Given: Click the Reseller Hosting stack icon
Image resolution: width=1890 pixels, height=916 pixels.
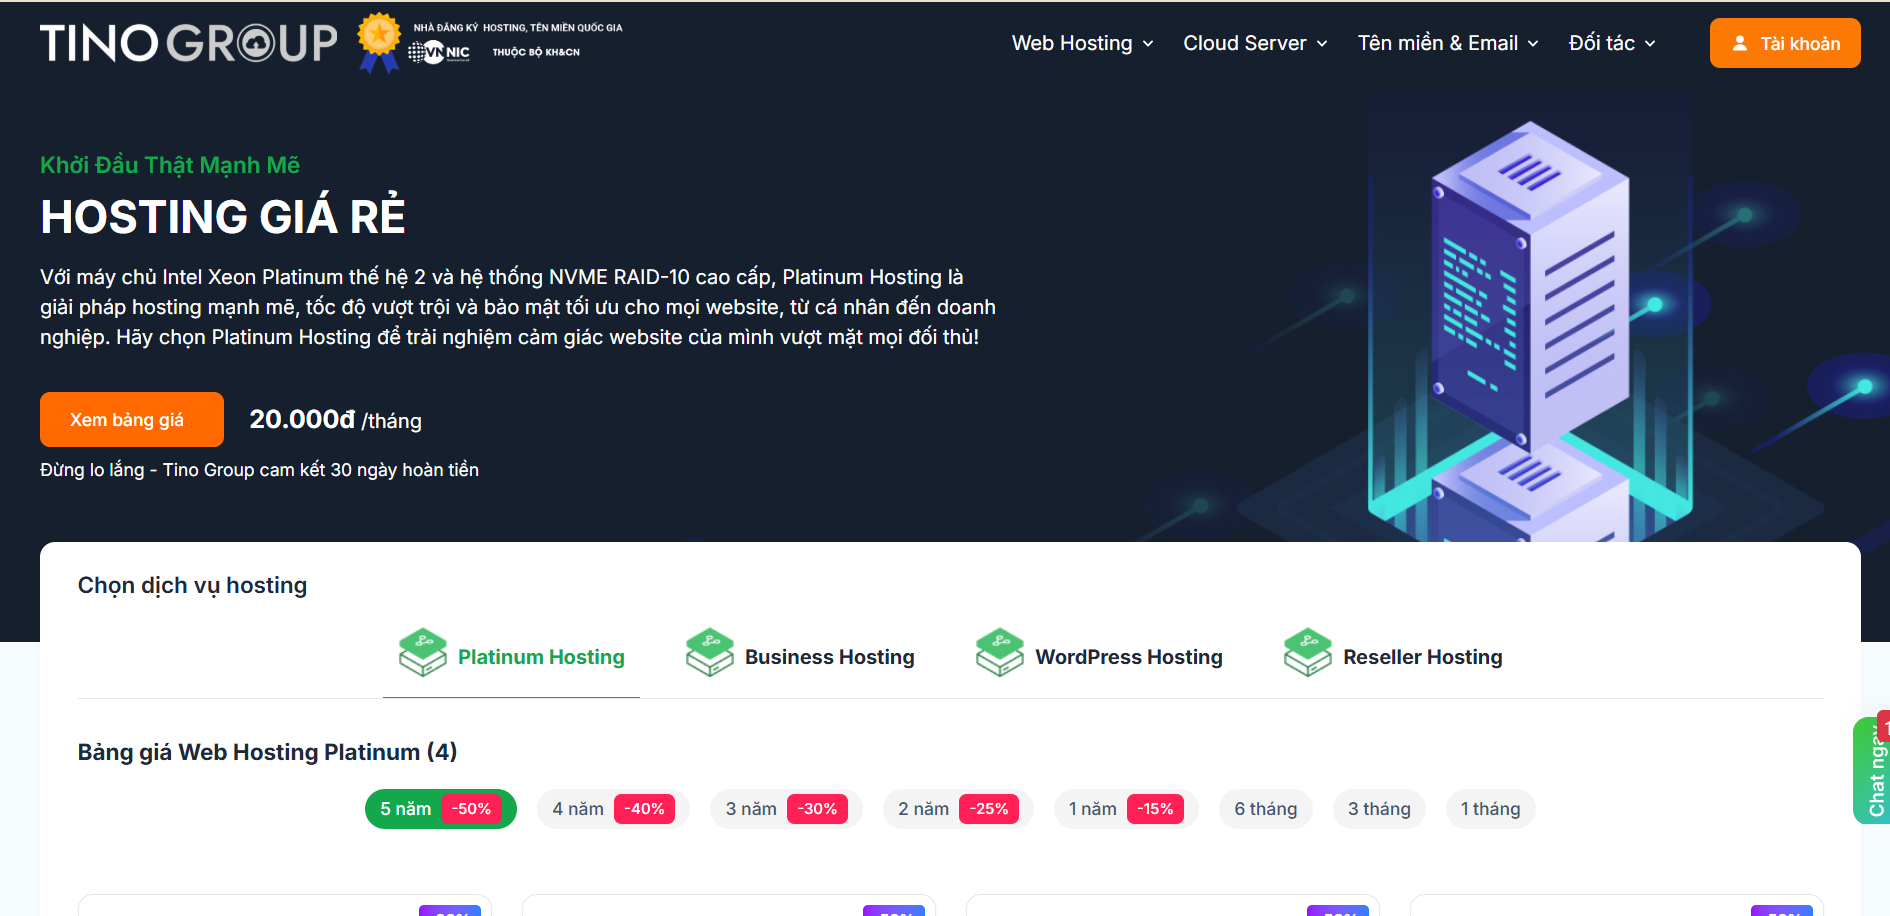Looking at the screenshot, I should coord(1307,651).
